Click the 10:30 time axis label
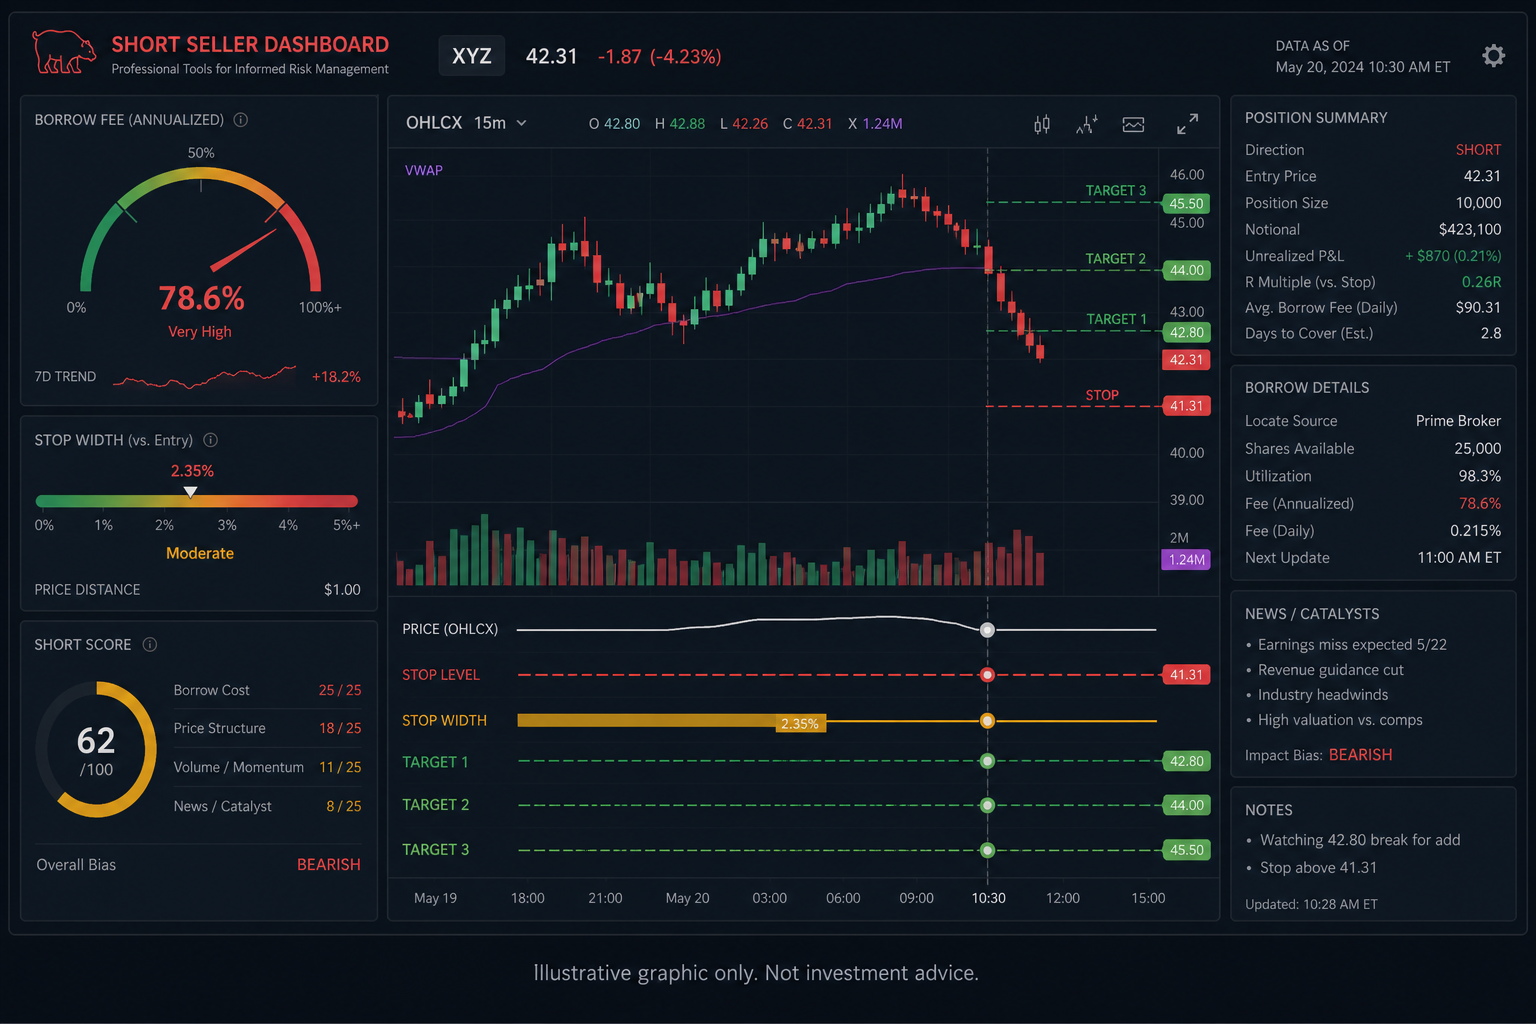Viewport: 1536px width, 1024px height. pyautogui.click(x=988, y=898)
